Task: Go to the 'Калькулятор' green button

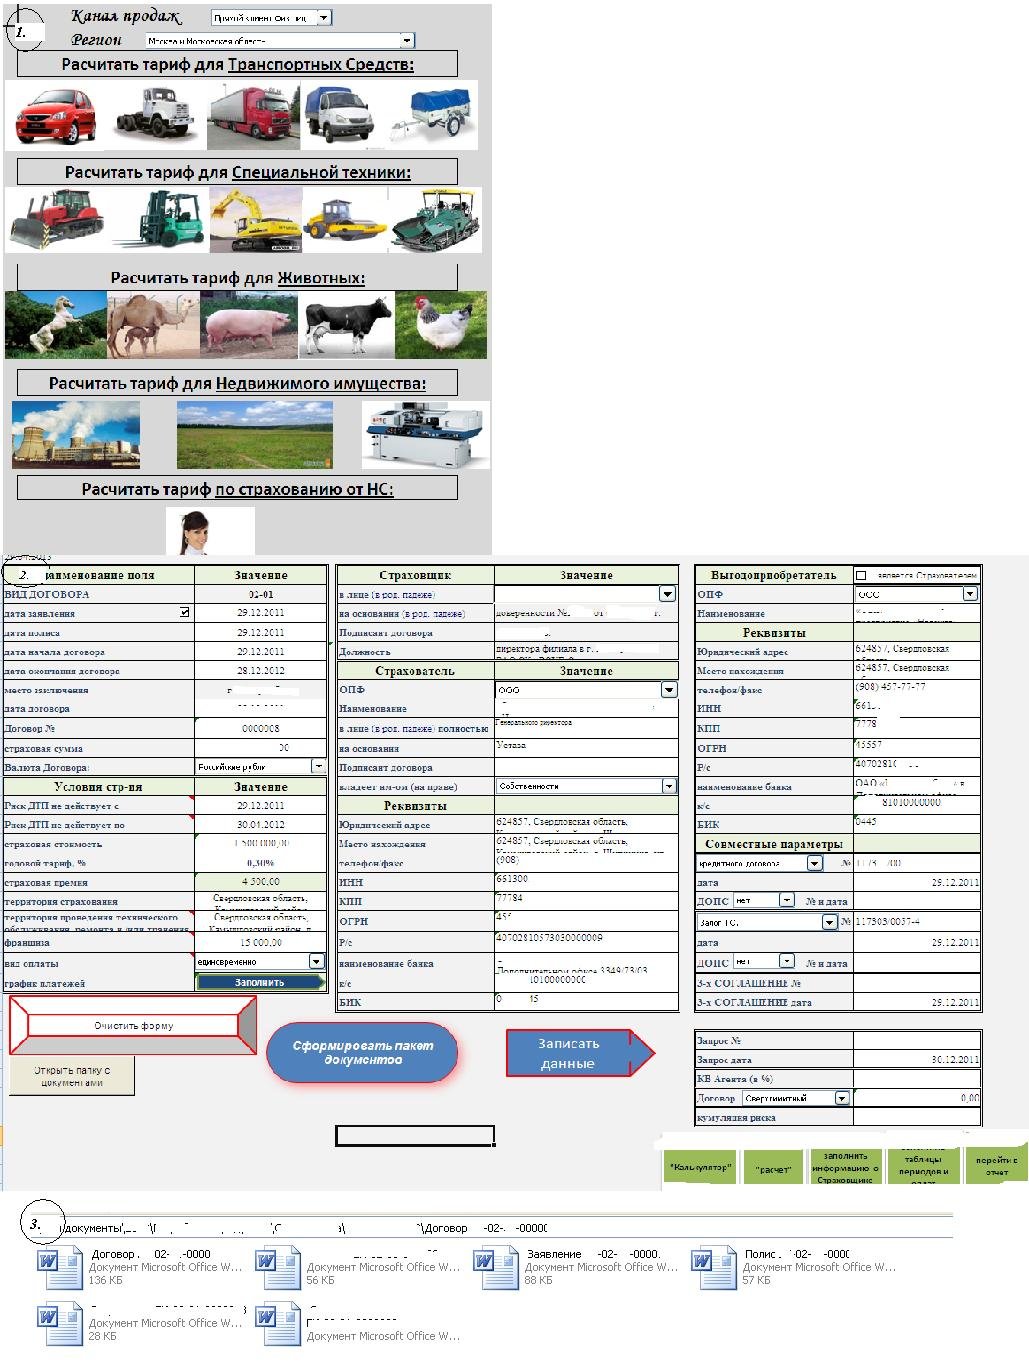Action: [x=701, y=1168]
